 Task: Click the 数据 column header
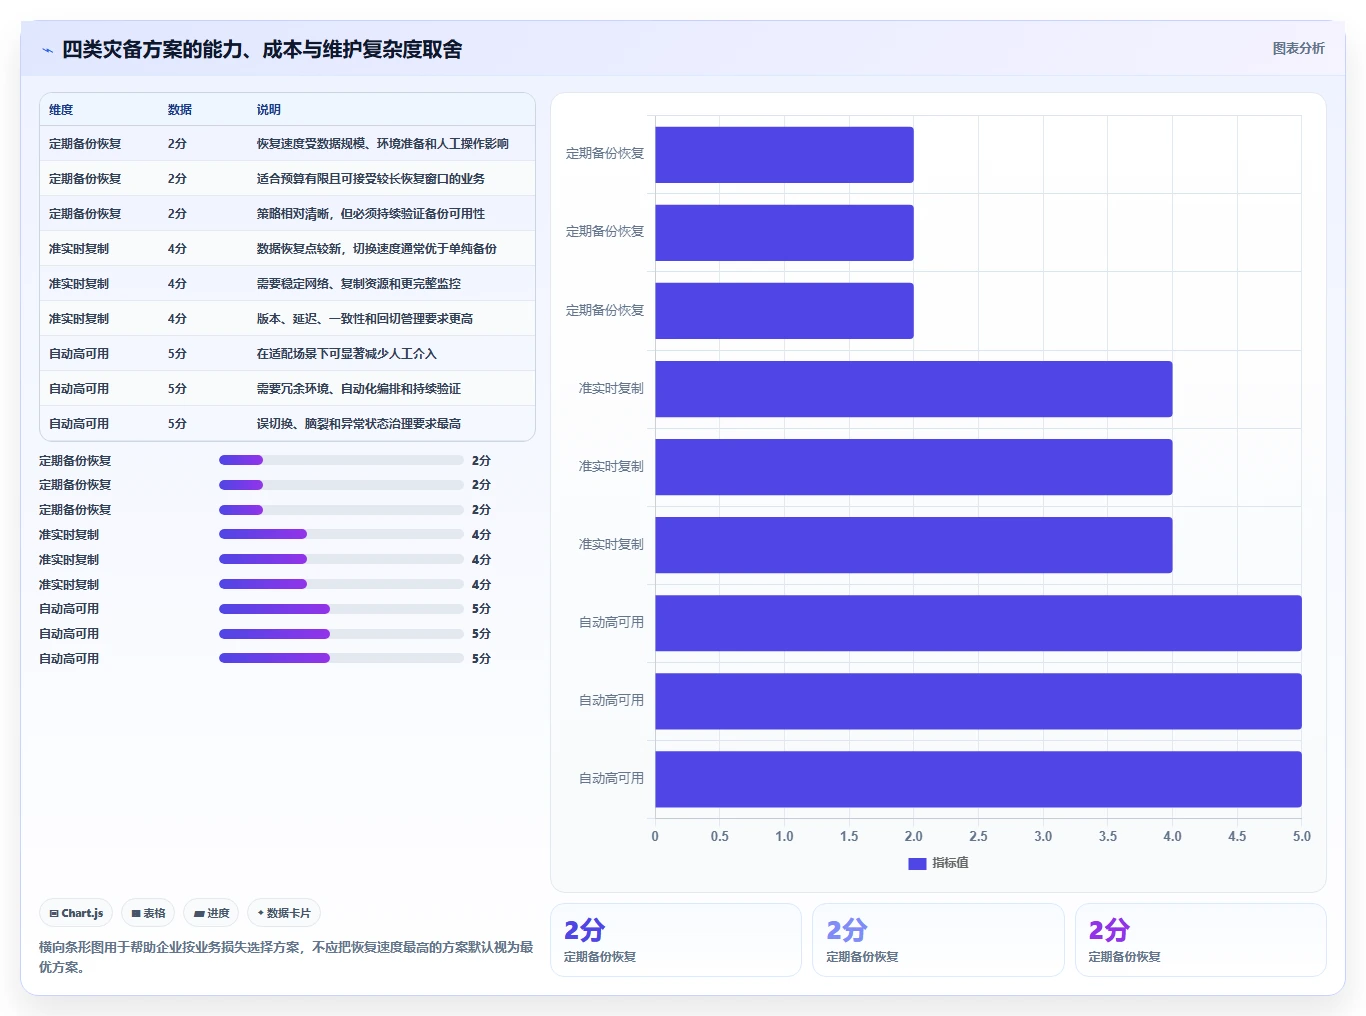tap(180, 110)
